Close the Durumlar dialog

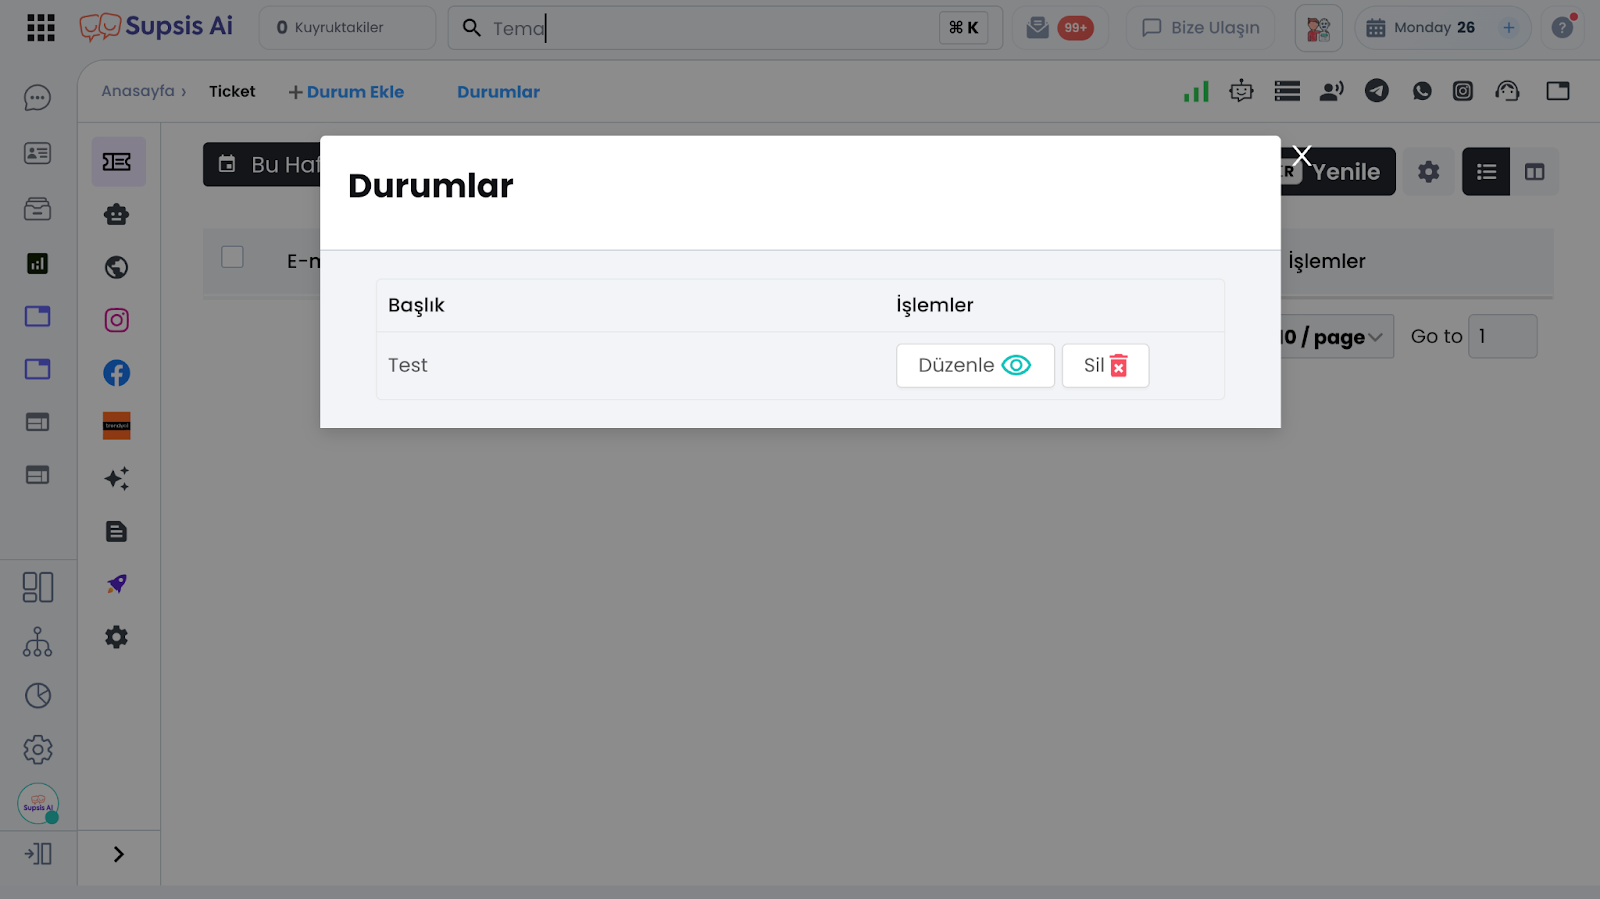click(1301, 155)
